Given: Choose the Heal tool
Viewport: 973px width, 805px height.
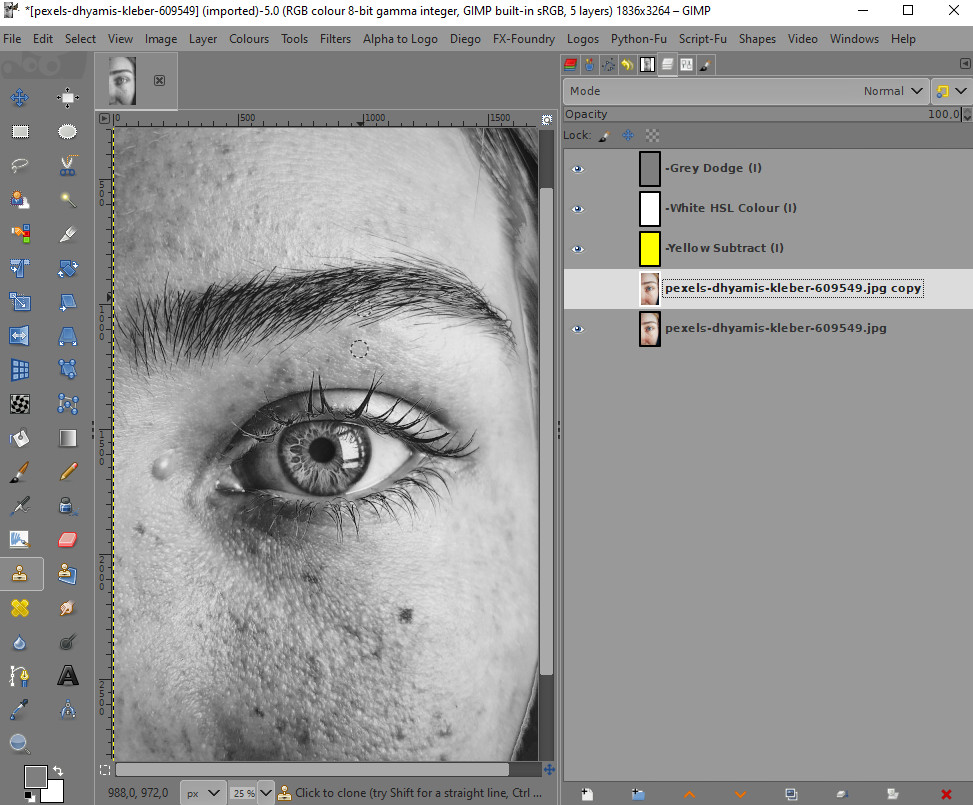Looking at the screenshot, I should (19, 607).
